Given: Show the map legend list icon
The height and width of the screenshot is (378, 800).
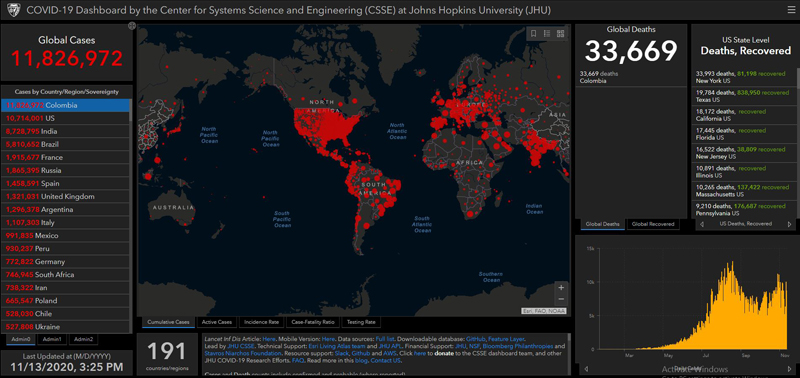Looking at the screenshot, I should 547,34.
